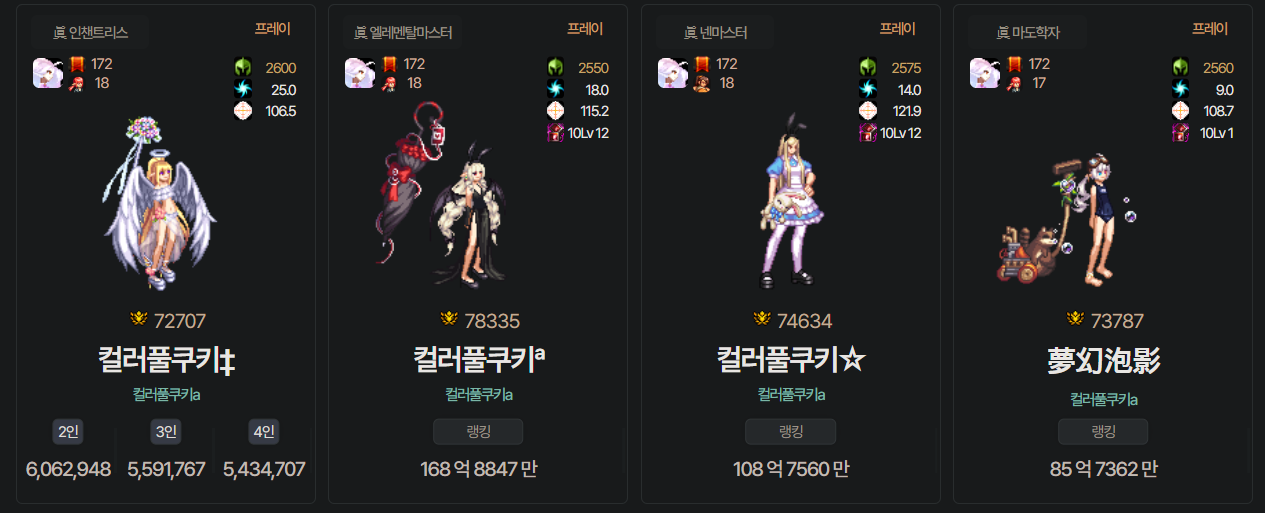Click the pink gift icon beside 10Lv 1
This screenshot has height=513, width=1265.
(x=1181, y=132)
